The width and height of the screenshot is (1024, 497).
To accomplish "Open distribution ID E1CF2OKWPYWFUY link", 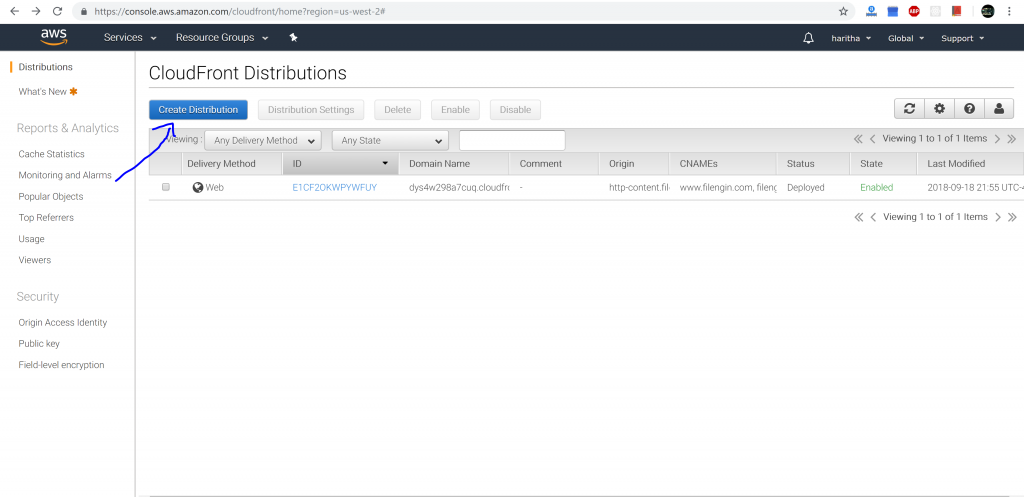I will click(x=334, y=187).
